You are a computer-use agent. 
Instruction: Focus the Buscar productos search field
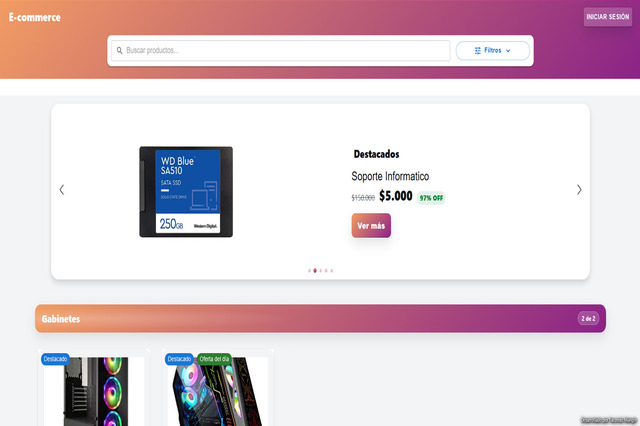click(281, 51)
